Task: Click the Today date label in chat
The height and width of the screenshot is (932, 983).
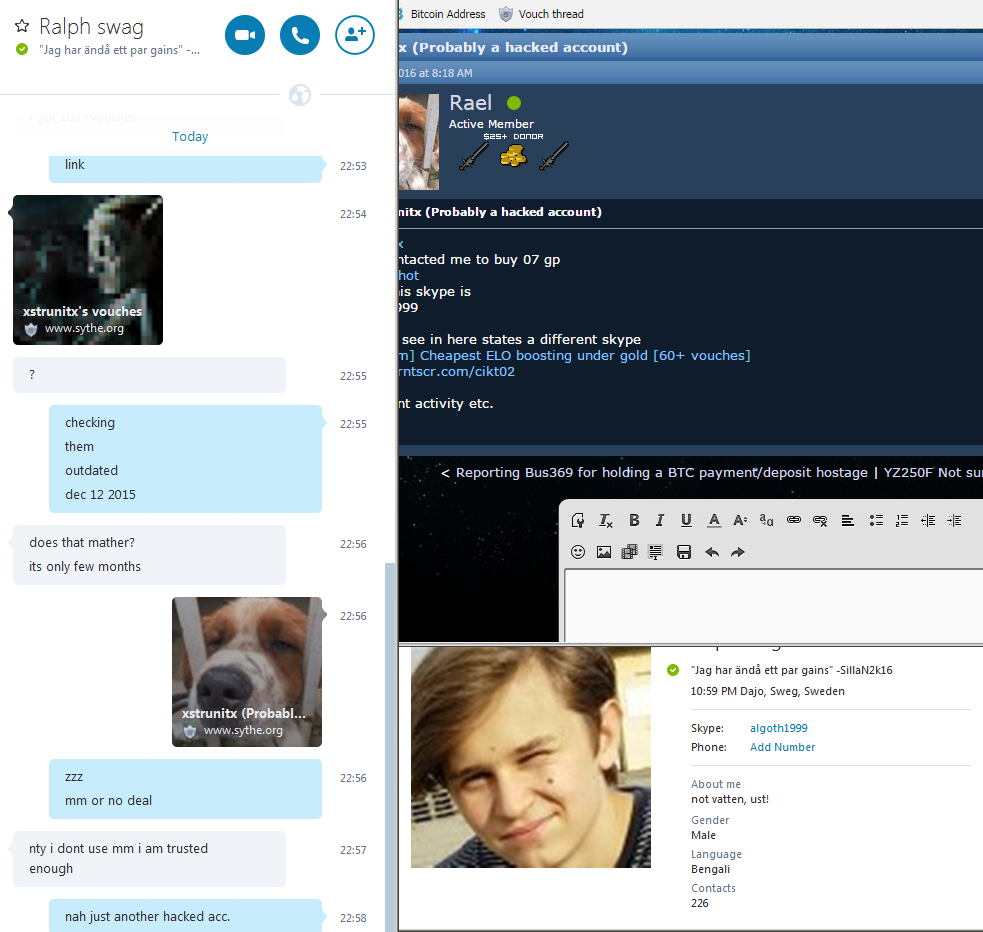Action: coord(190,137)
